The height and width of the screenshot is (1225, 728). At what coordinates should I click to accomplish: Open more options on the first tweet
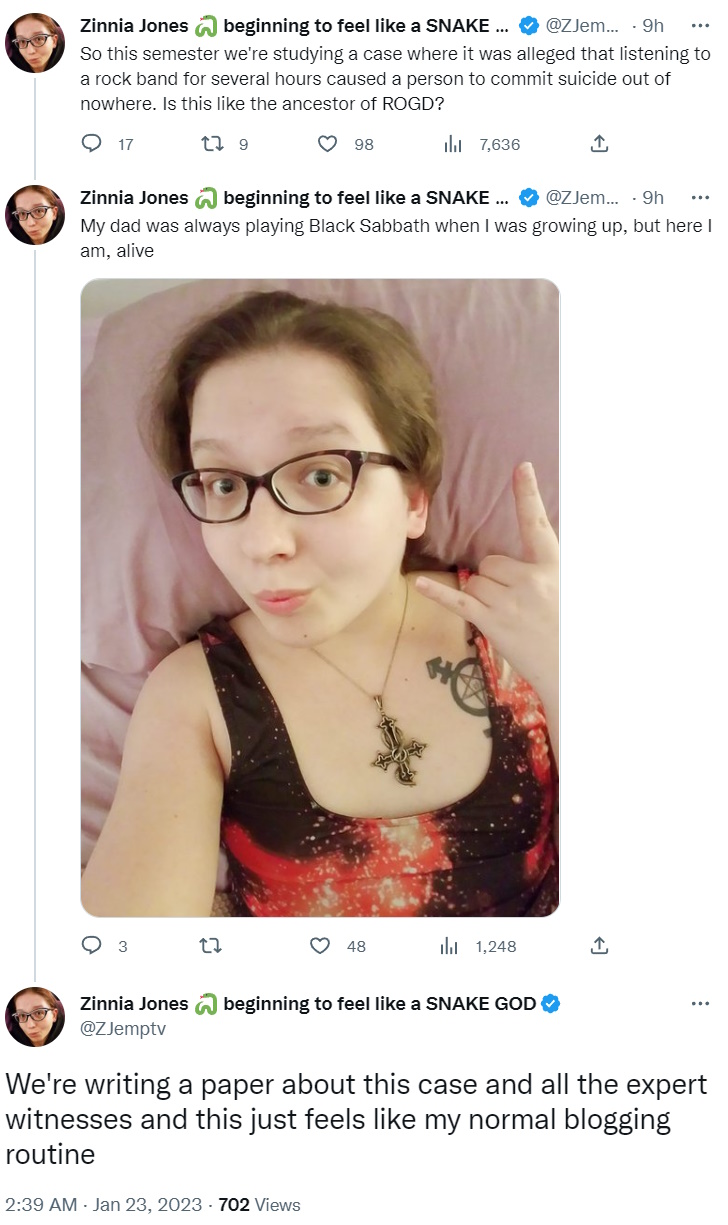click(700, 27)
